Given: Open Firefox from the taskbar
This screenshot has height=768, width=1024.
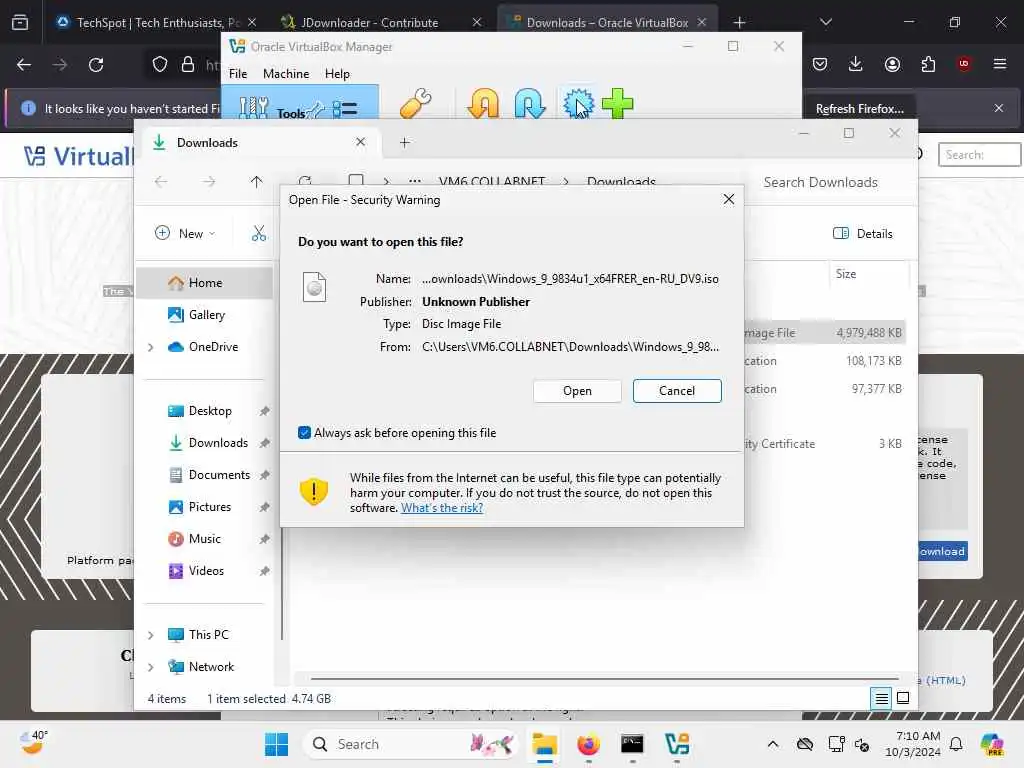Looking at the screenshot, I should click(x=588, y=744).
